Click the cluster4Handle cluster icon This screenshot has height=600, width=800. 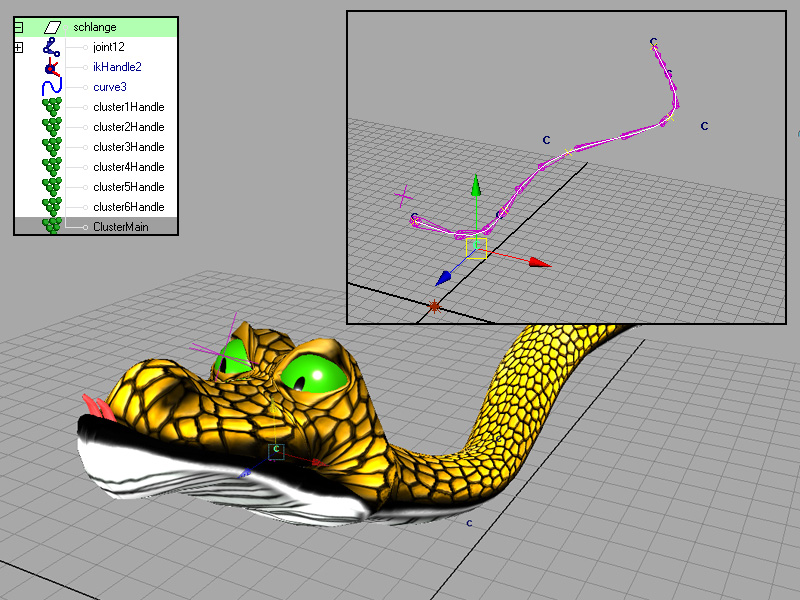click(x=52, y=167)
